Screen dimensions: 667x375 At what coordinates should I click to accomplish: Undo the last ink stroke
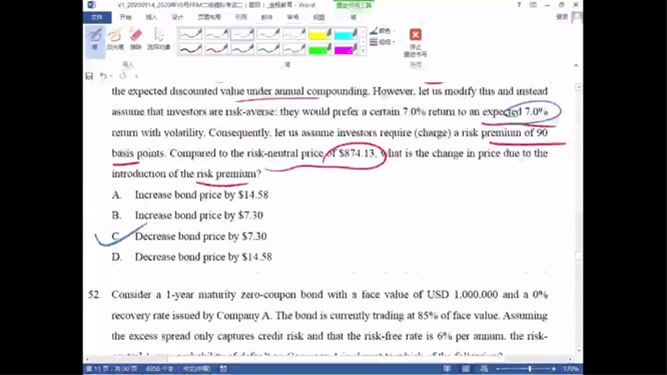point(103,76)
